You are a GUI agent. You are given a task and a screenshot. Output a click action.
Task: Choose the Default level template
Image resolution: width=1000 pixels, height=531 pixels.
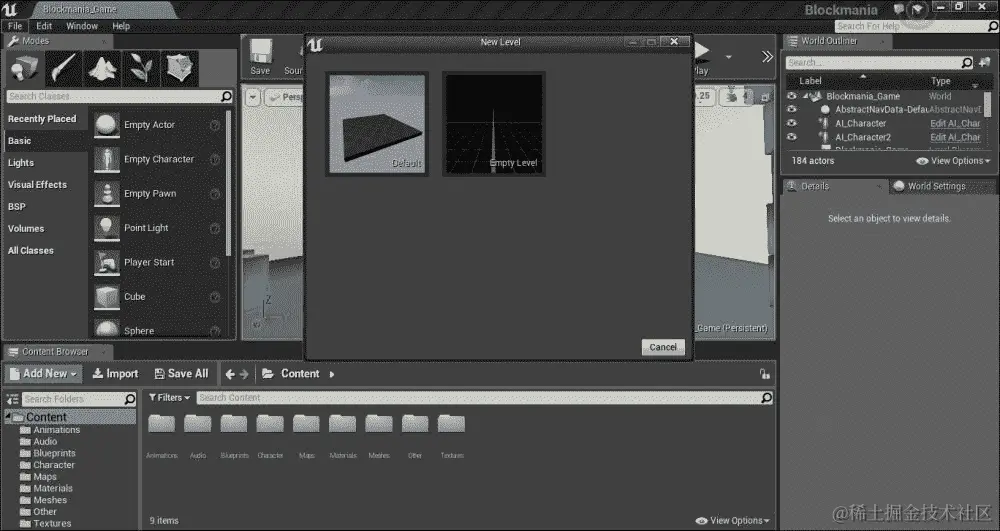point(377,124)
